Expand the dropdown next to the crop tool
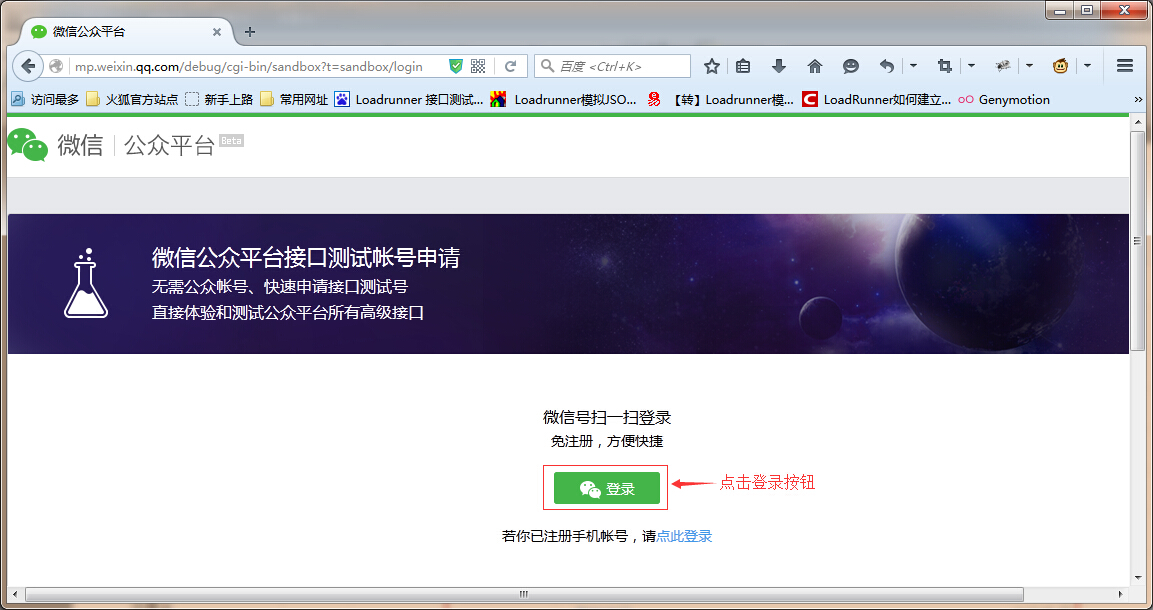The height and width of the screenshot is (610, 1153). click(x=971, y=66)
